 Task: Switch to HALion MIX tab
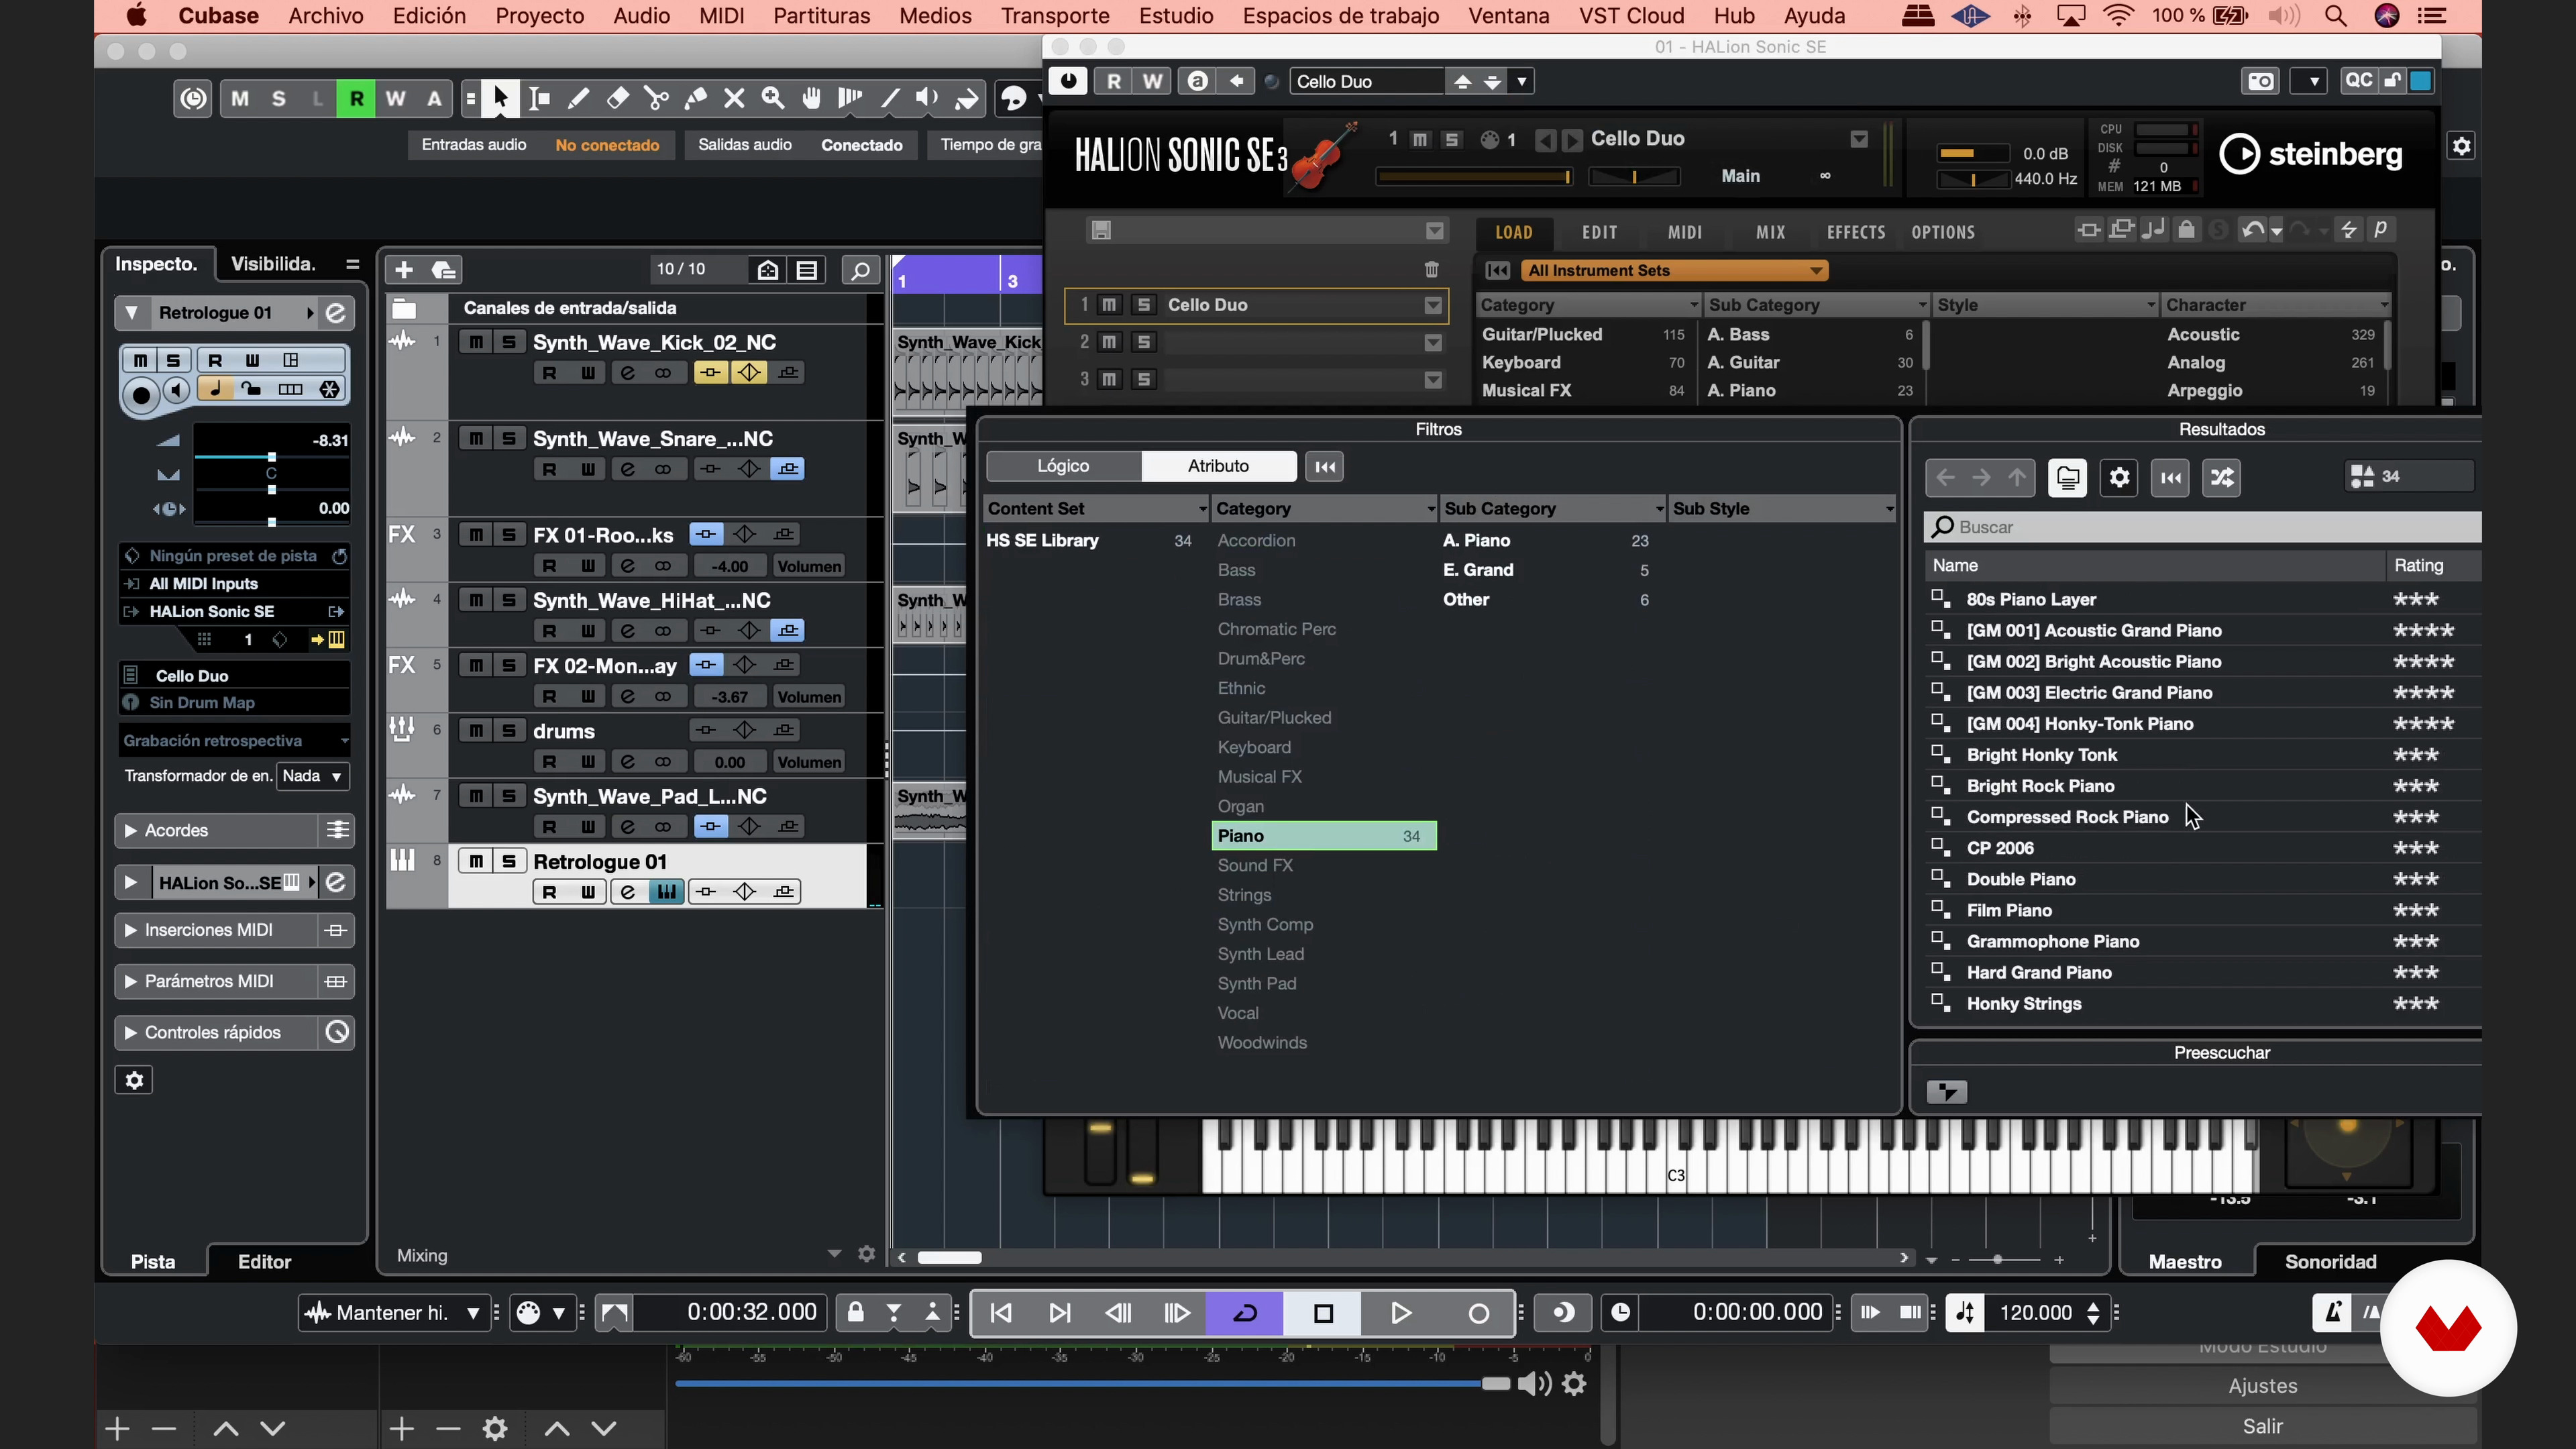click(1770, 232)
